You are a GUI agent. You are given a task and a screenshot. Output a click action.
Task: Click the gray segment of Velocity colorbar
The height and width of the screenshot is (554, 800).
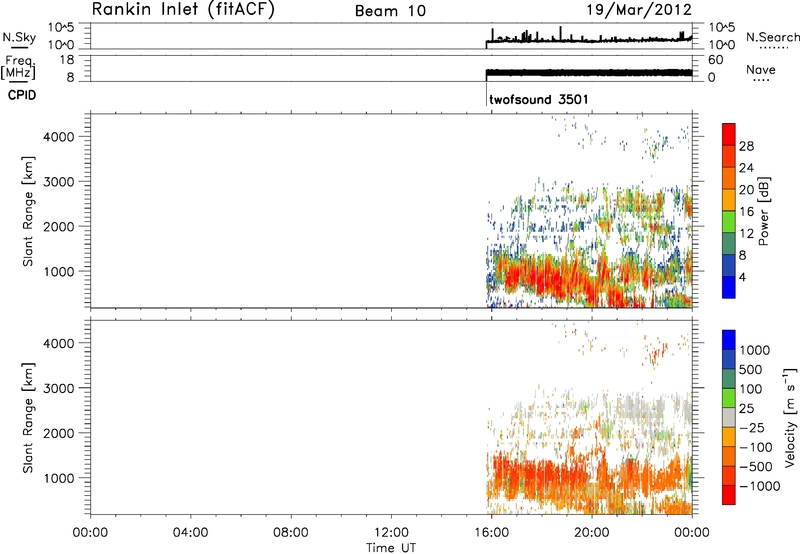[x=729, y=418]
